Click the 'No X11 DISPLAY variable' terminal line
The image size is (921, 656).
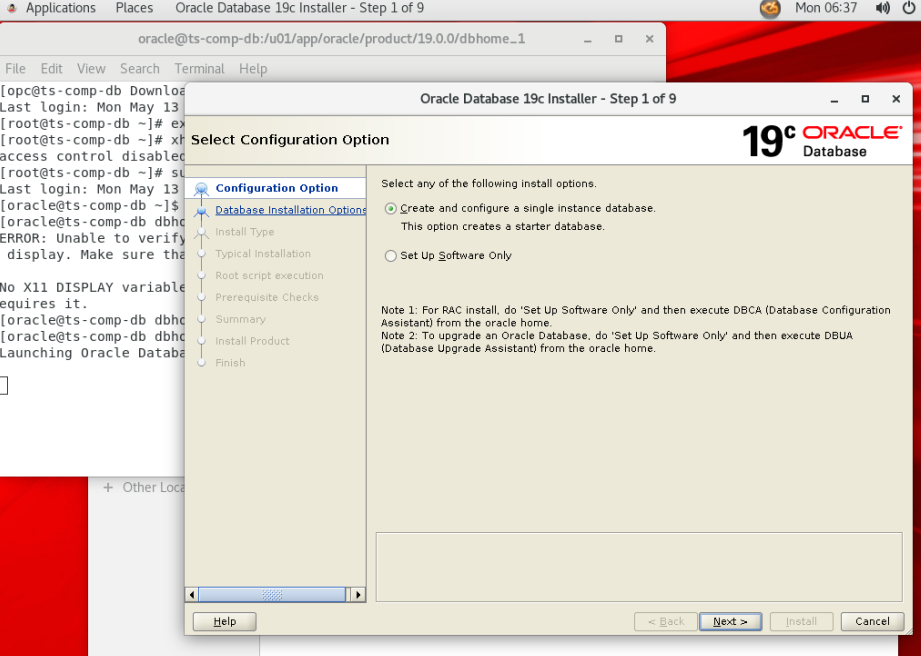(x=92, y=287)
